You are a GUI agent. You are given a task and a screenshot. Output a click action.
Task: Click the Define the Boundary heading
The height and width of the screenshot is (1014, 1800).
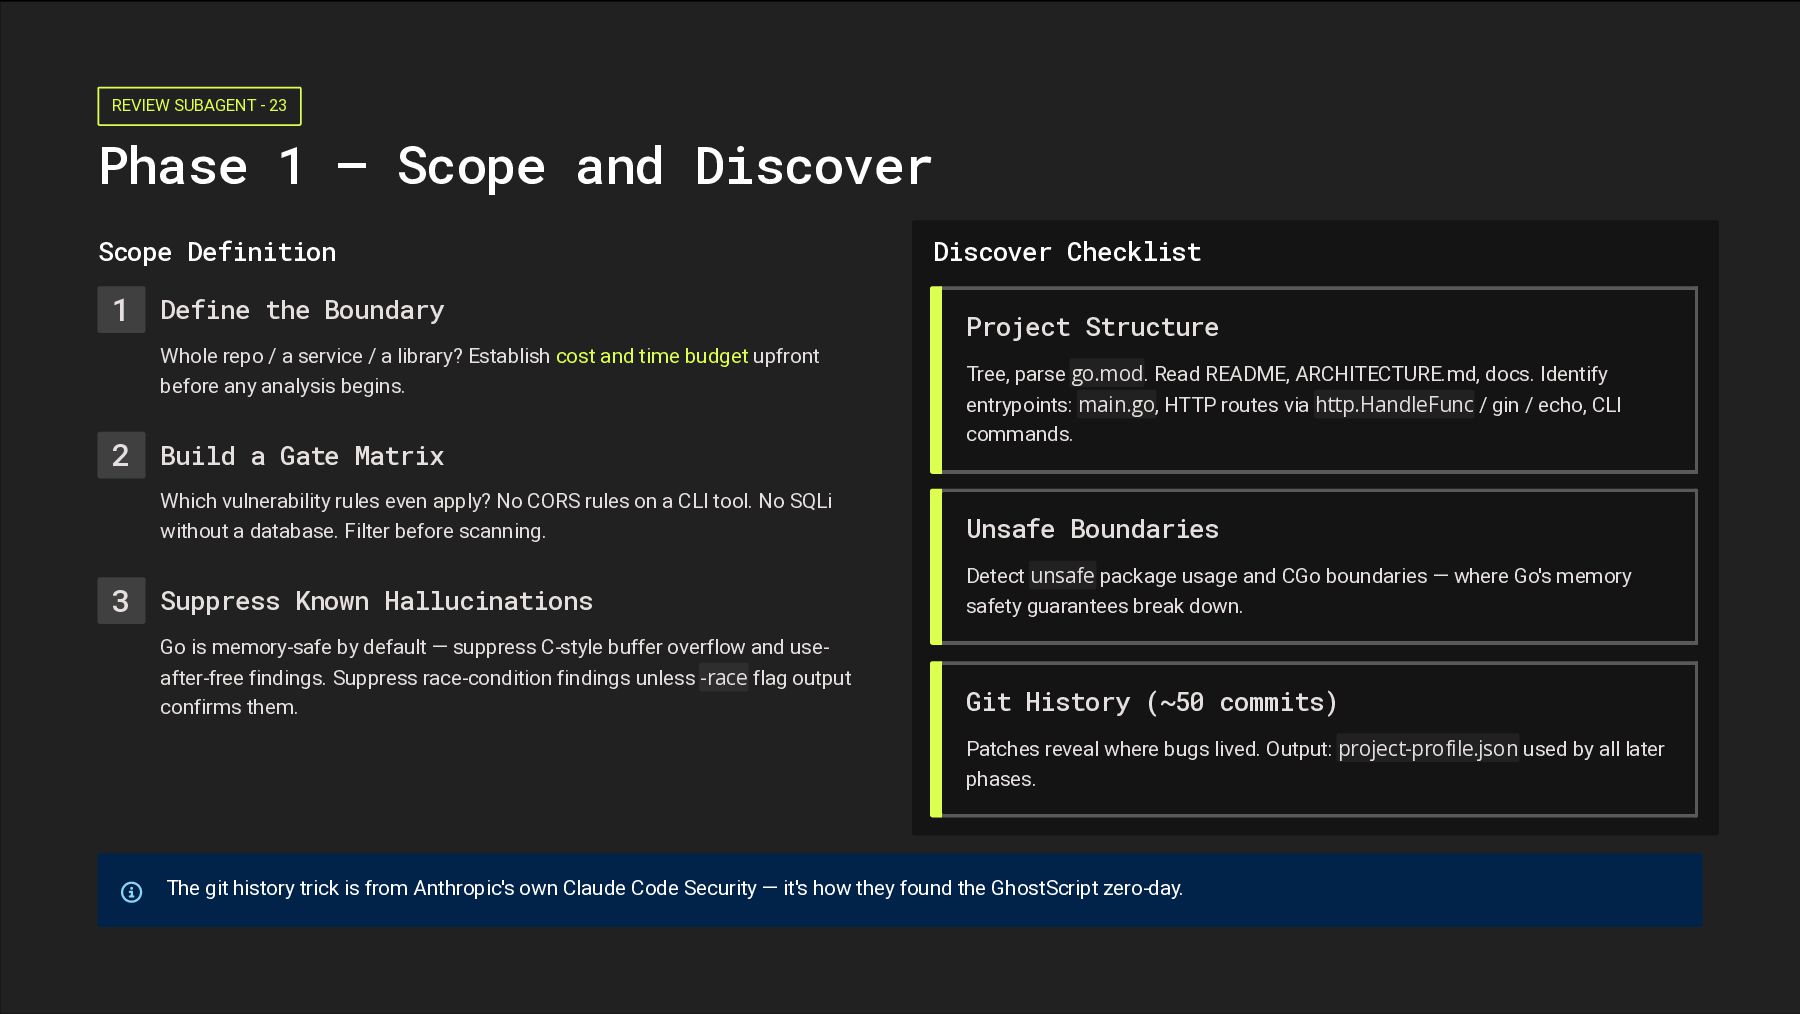302,310
